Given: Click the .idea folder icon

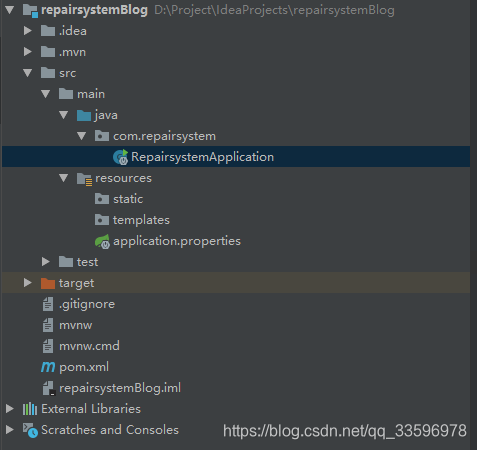Looking at the screenshot, I should tap(48, 31).
